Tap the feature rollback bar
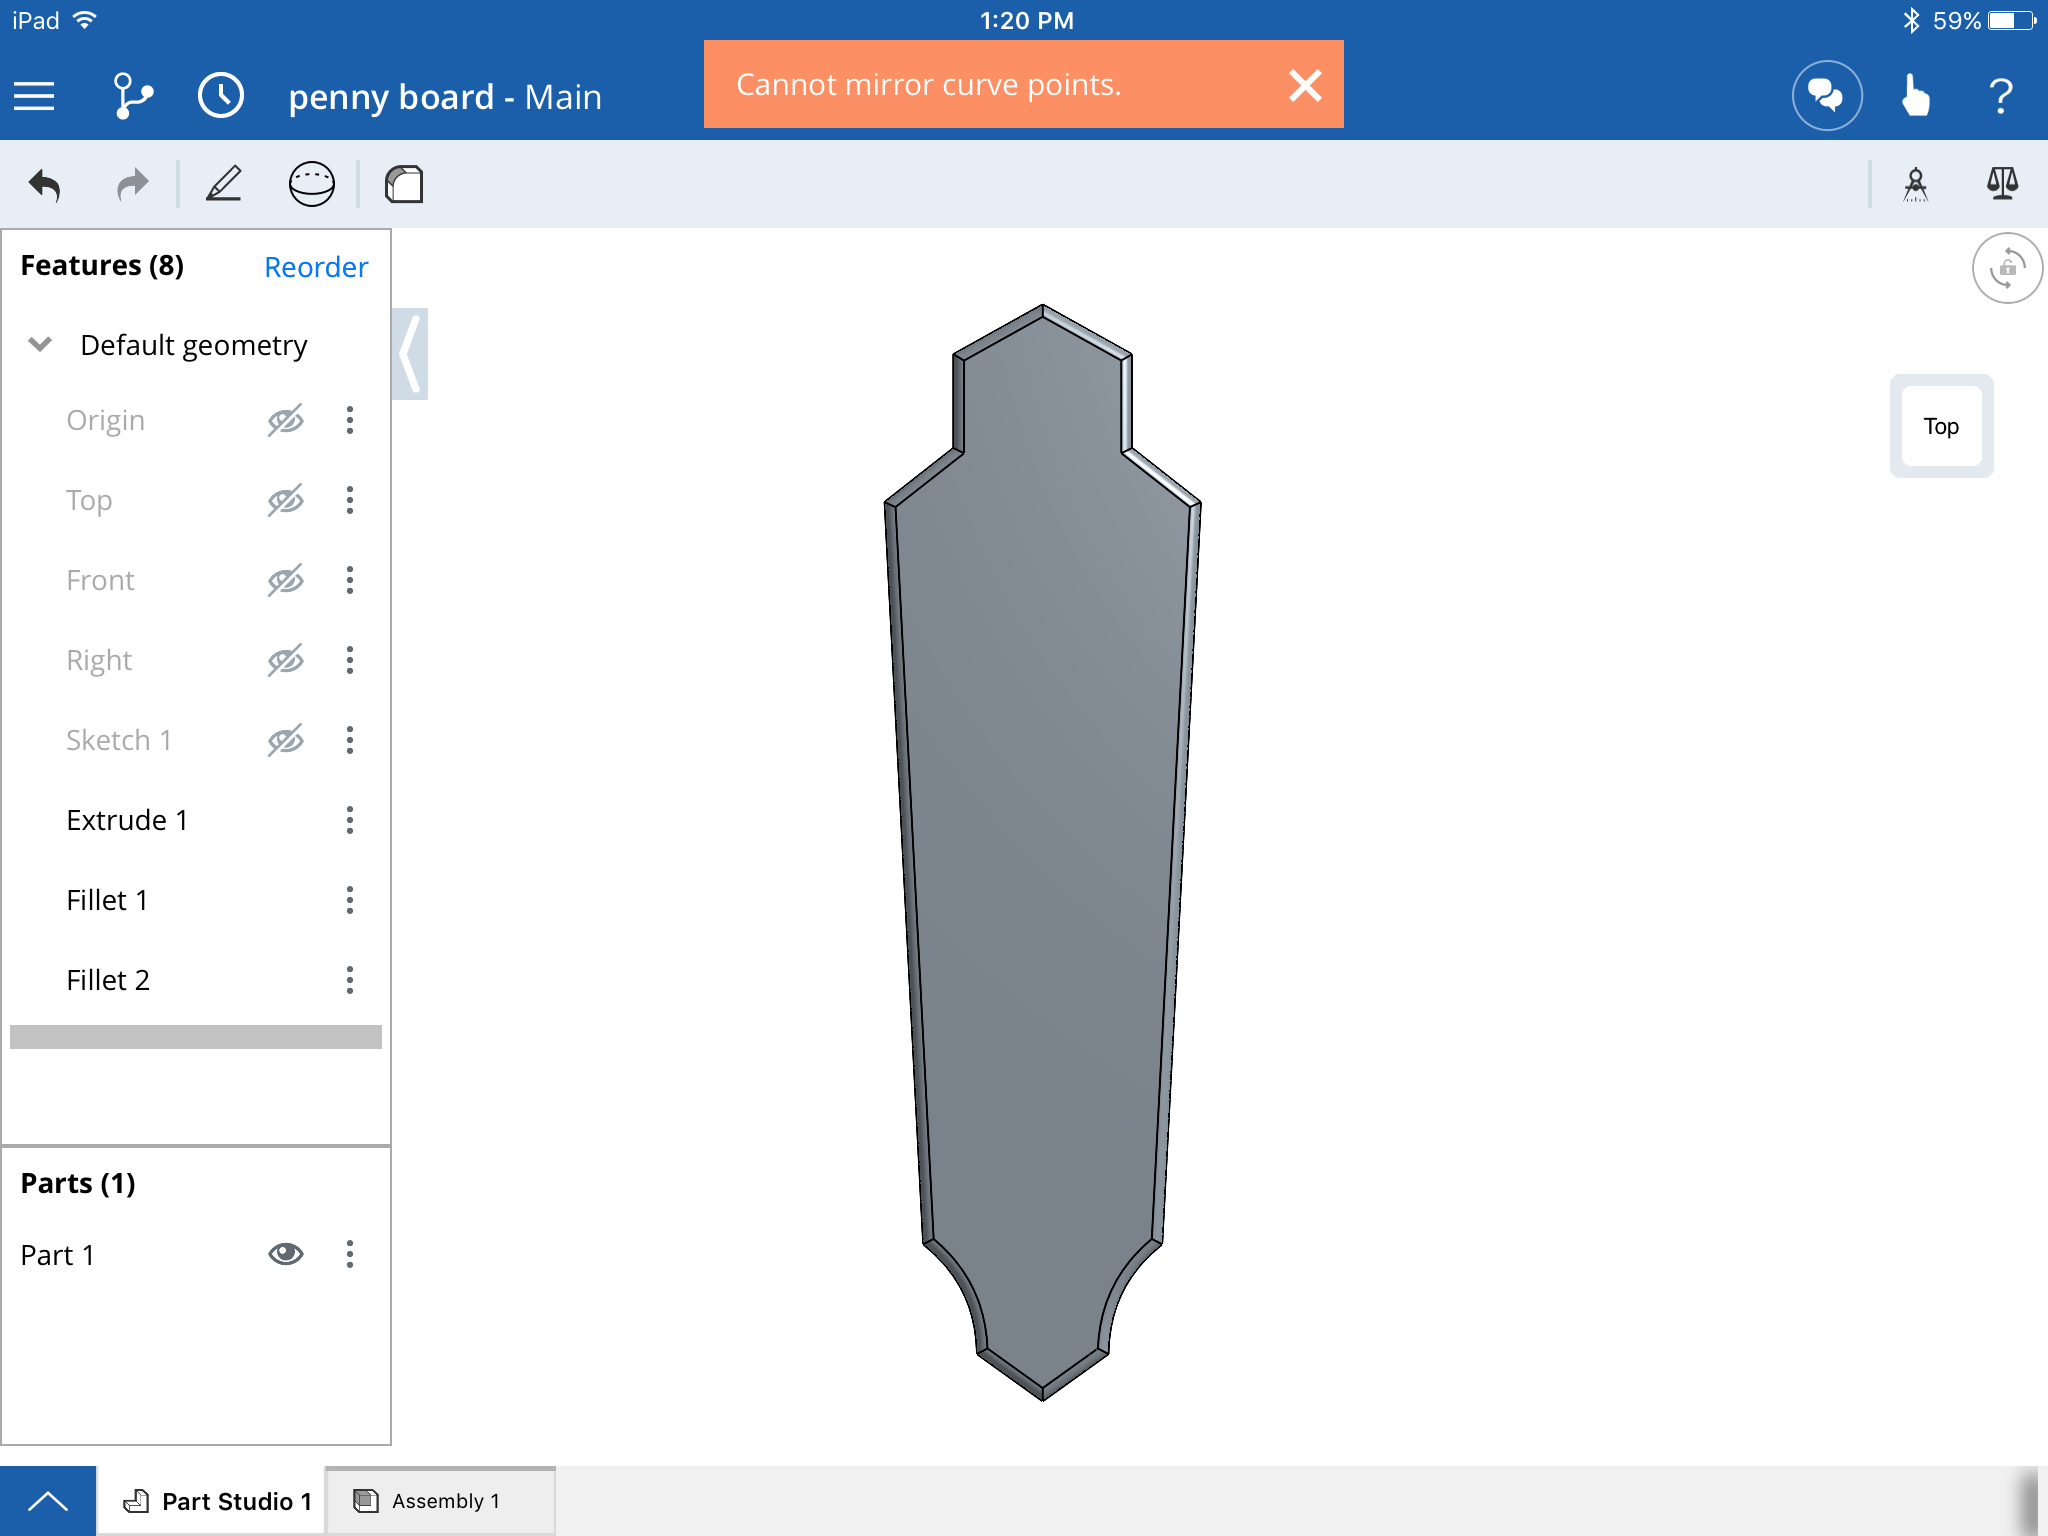Screen dimensions: 2048x1536 [x=196, y=1037]
